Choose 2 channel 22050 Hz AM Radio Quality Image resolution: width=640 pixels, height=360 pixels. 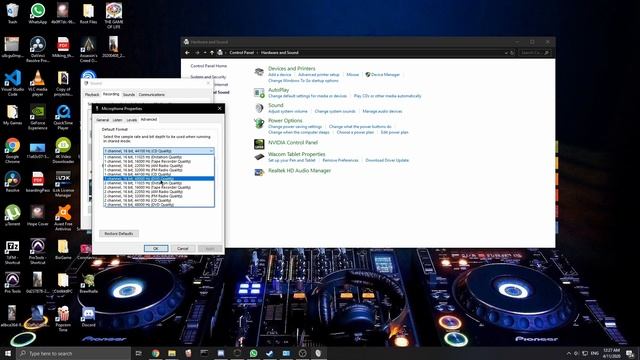pyautogui.click(x=159, y=191)
